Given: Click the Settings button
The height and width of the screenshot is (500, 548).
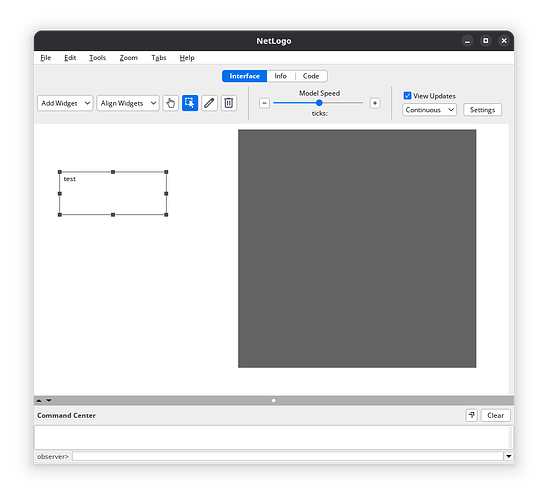Looking at the screenshot, I should point(482,110).
